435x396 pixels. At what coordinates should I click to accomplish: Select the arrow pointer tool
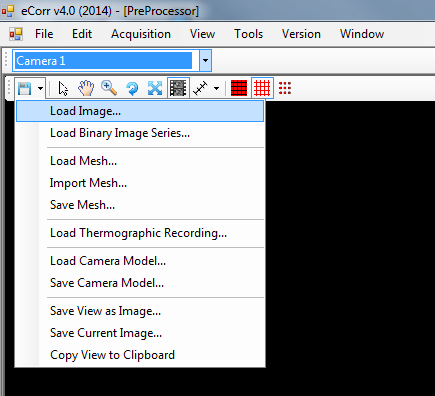[63, 89]
